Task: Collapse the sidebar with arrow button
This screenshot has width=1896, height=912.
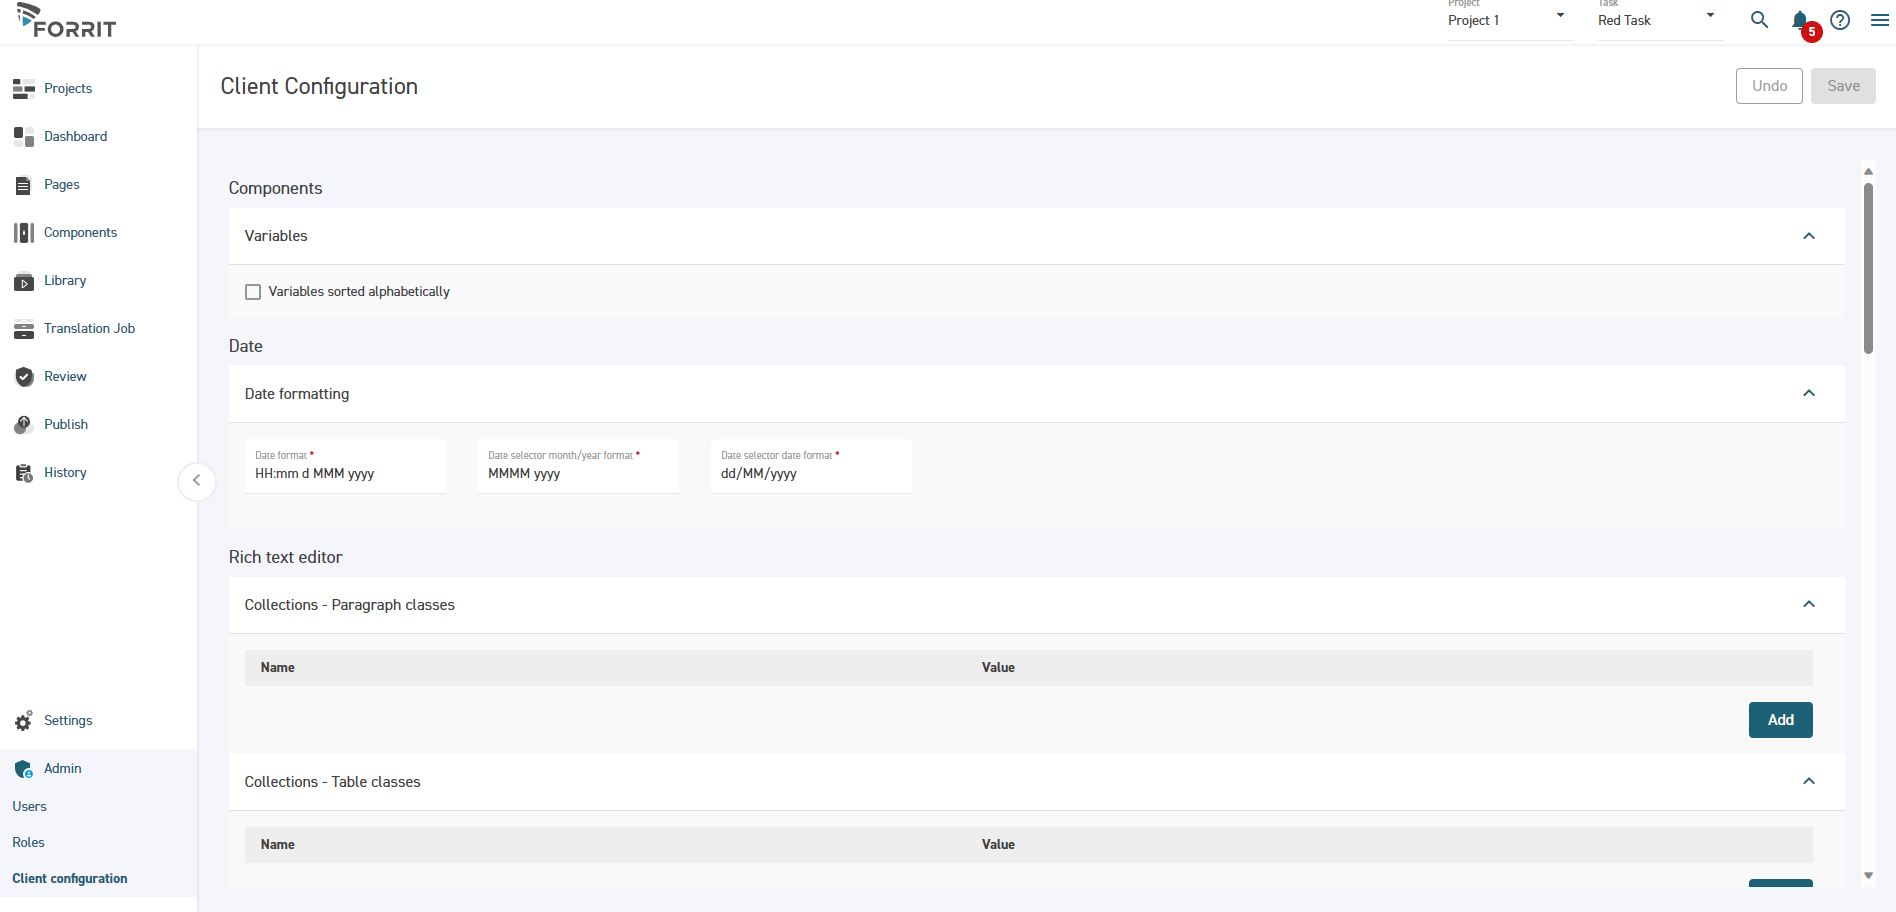Action: coord(197,481)
